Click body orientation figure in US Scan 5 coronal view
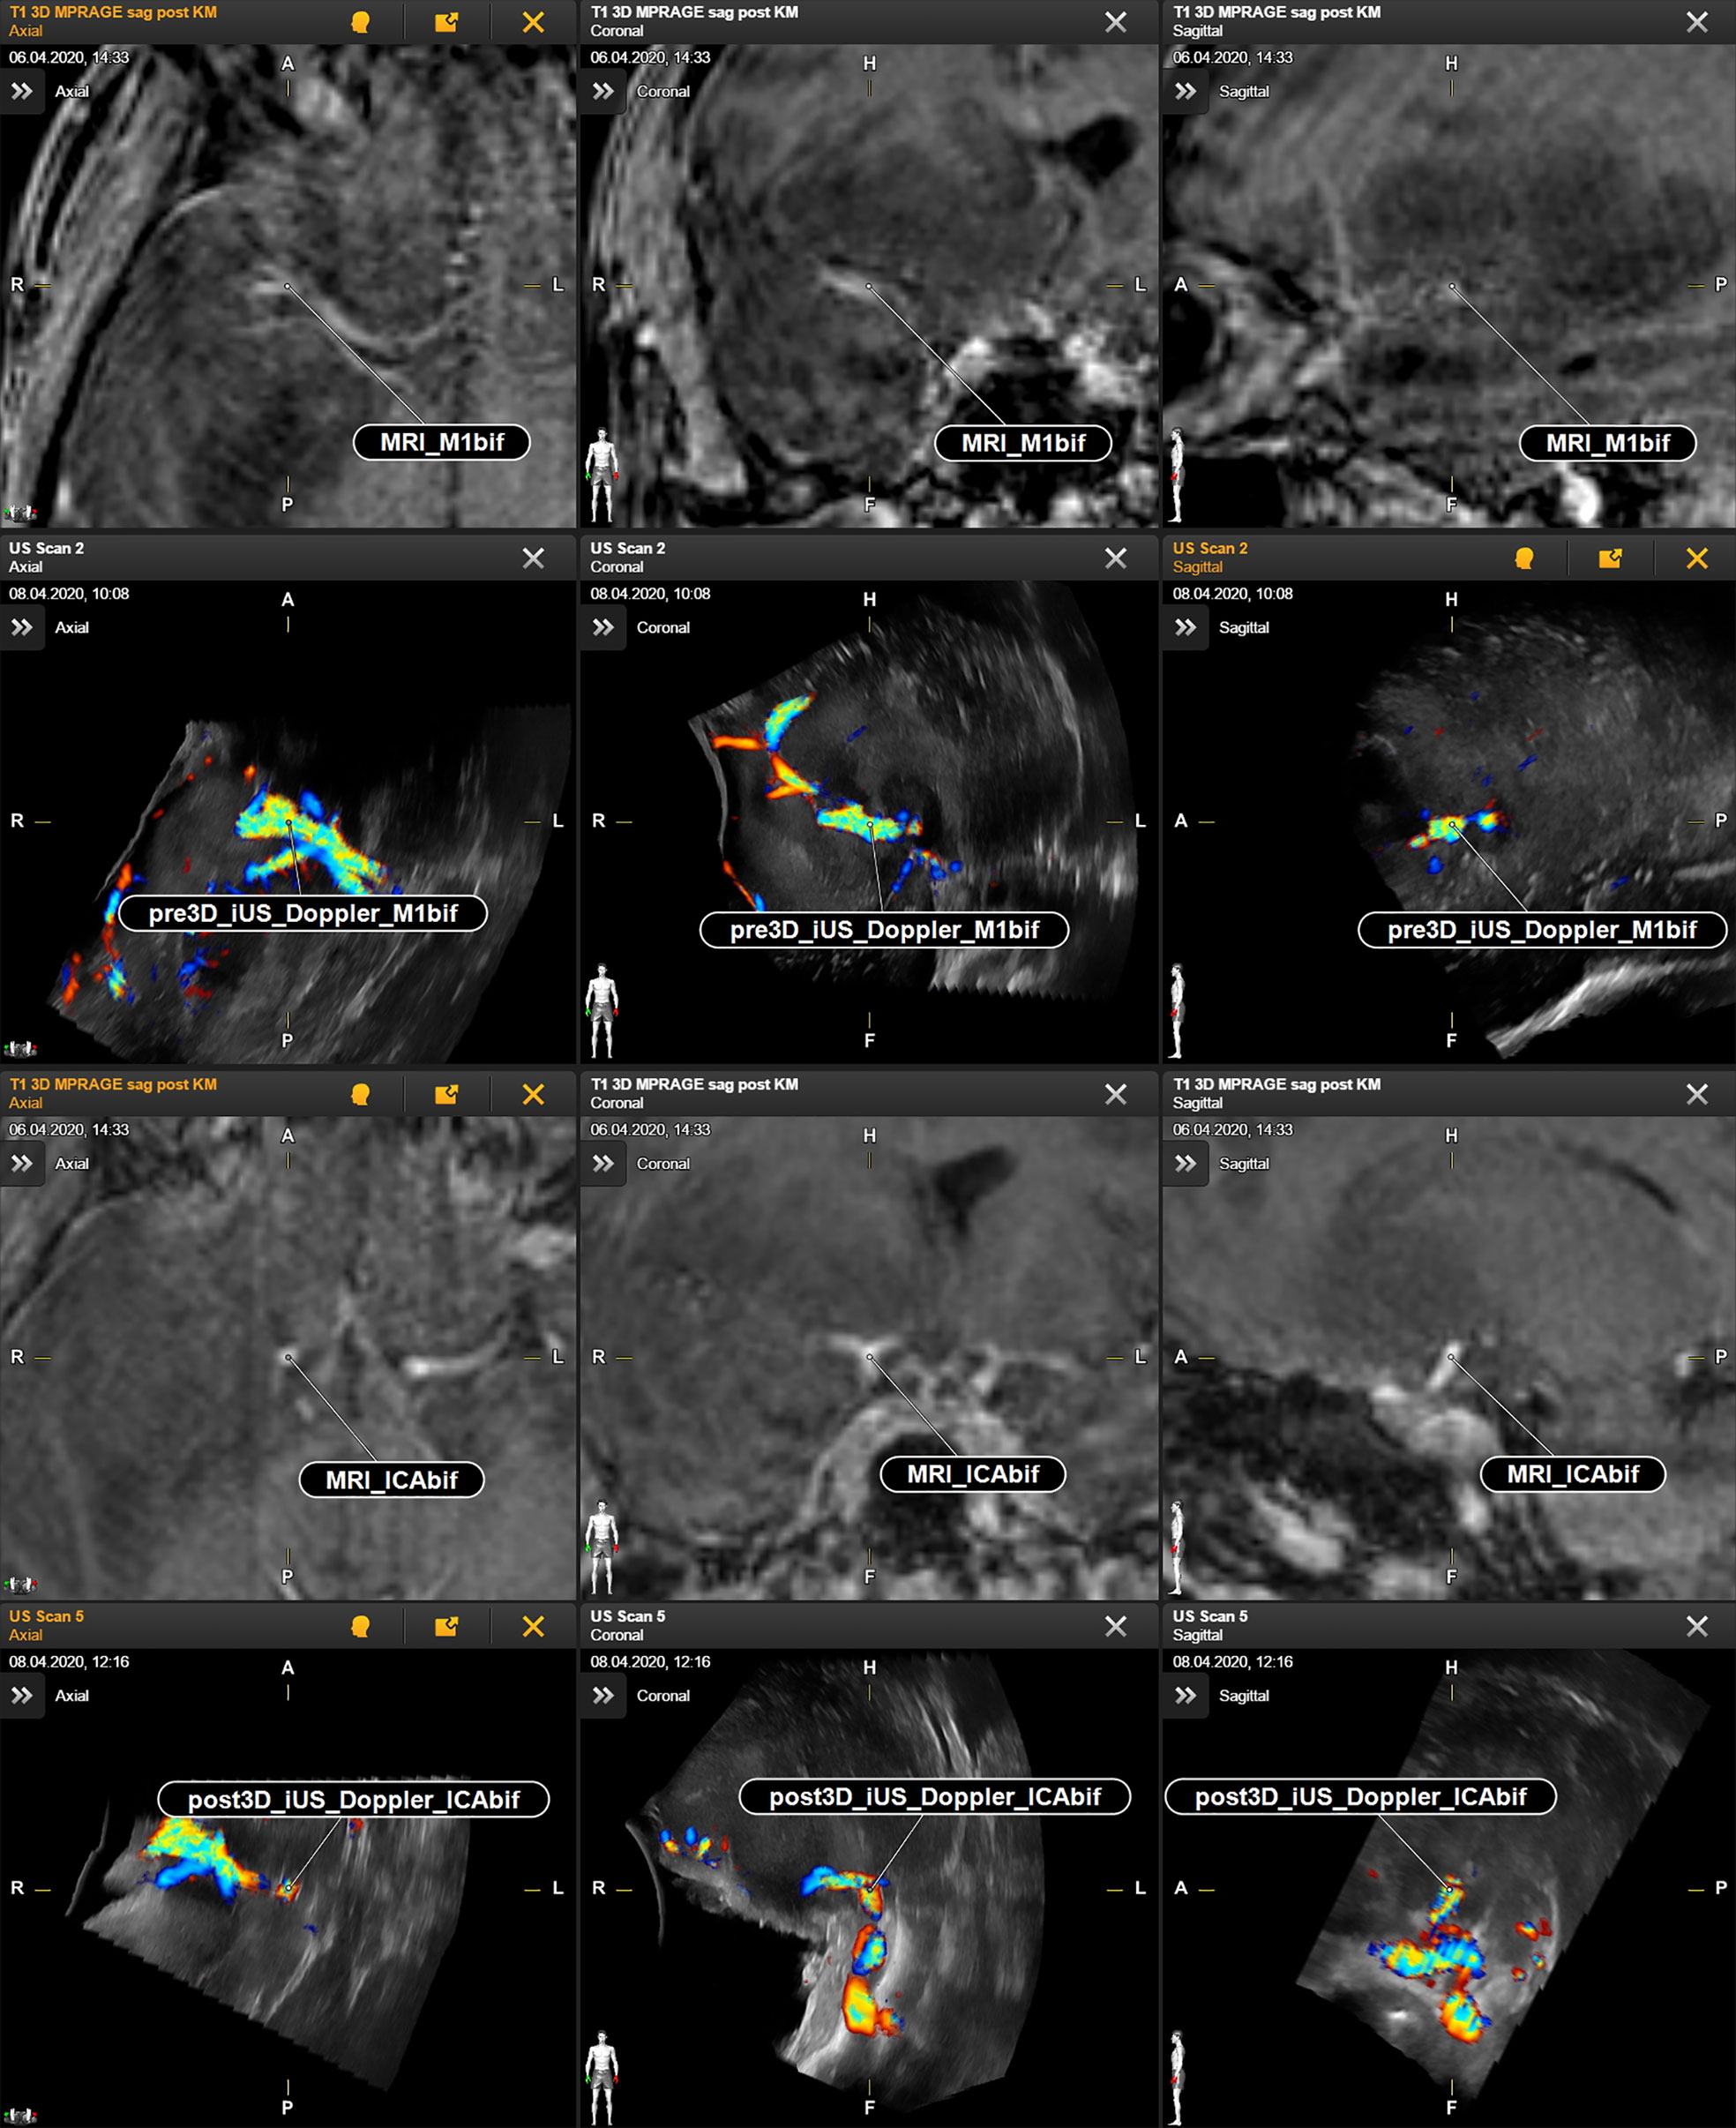Screen dimensions: 1736x2128 coord(601,2077)
